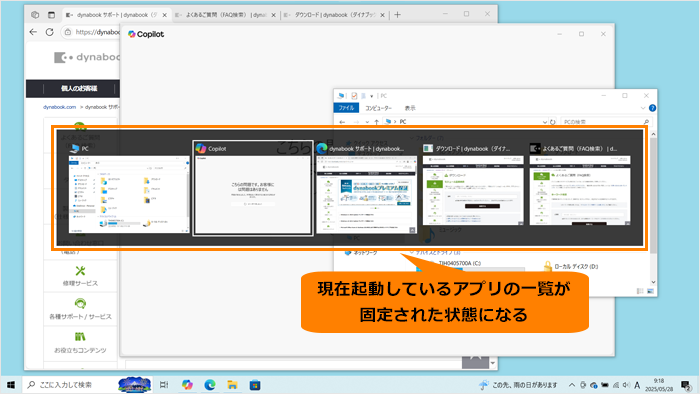Close the dynabook サポート Edge tab
Screen dimensions: 700x394
tap(164, 15)
